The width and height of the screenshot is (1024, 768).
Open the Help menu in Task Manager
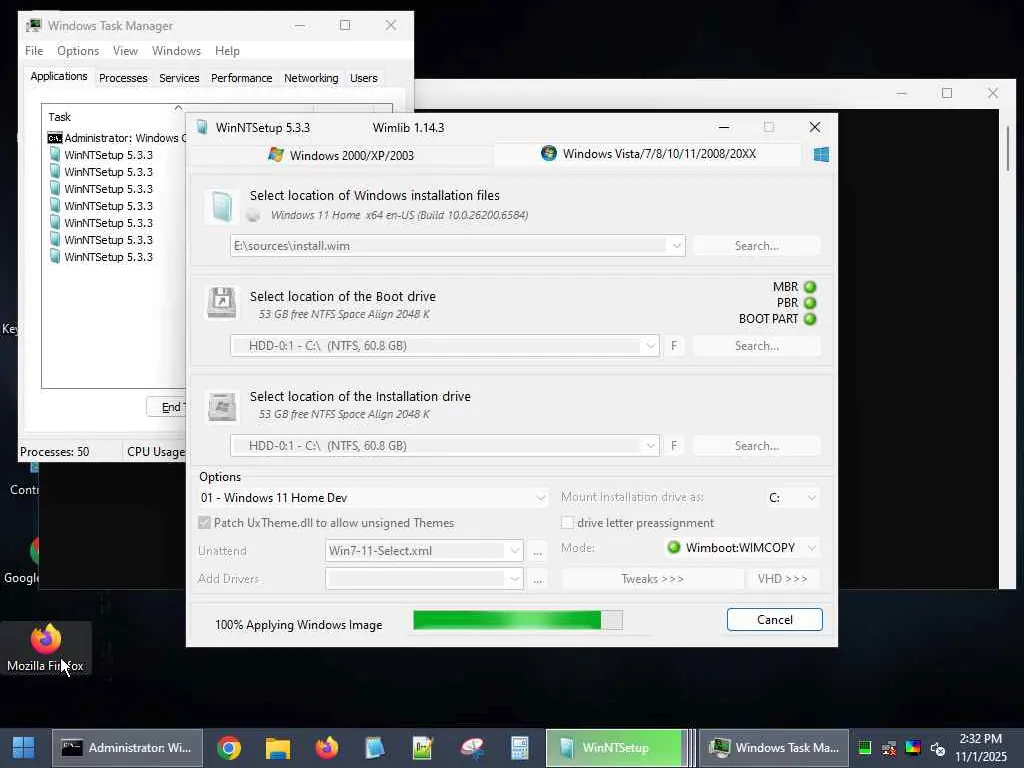pyautogui.click(x=227, y=51)
